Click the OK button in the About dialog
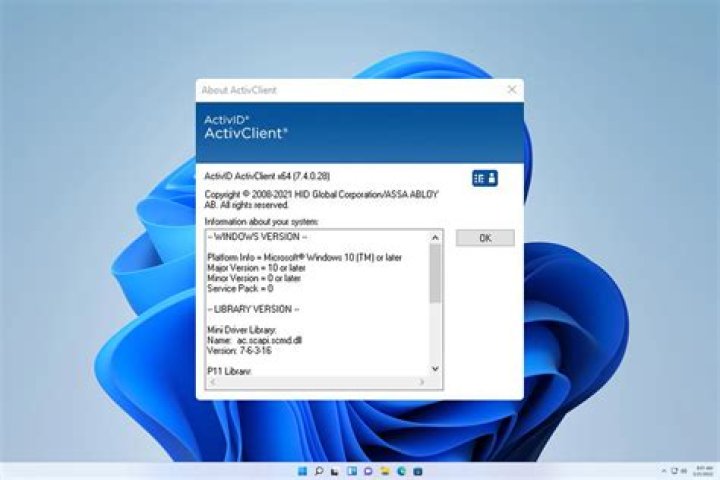Image resolution: width=720 pixels, height=480 pixels. (x=485, y=238)
